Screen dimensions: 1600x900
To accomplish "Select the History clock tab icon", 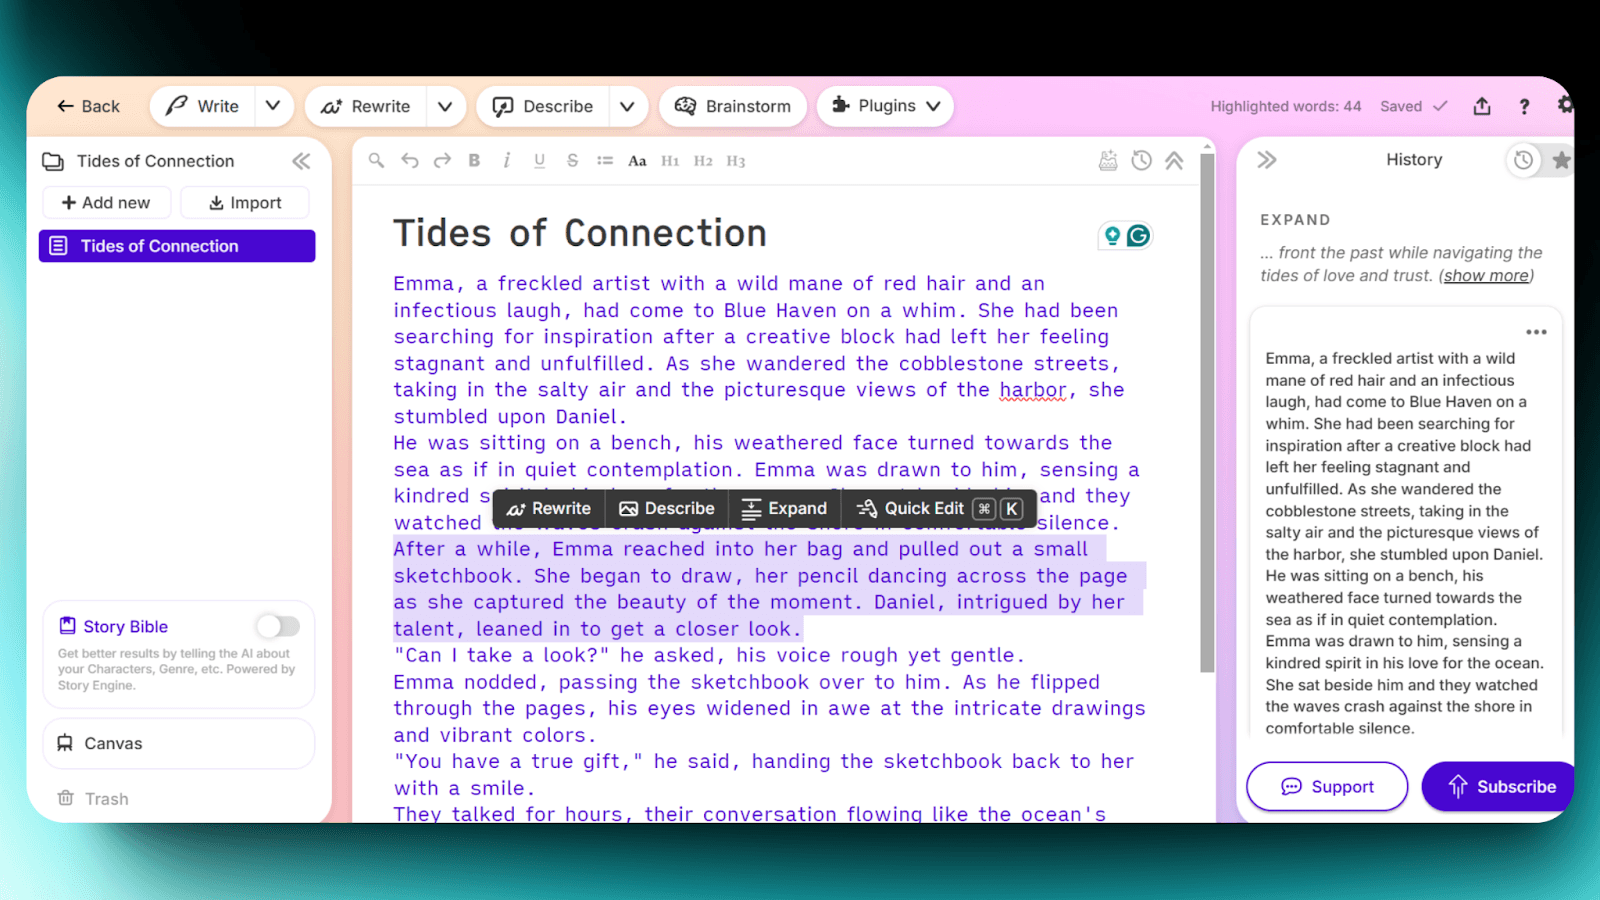I will click(x=1523, y=160).
